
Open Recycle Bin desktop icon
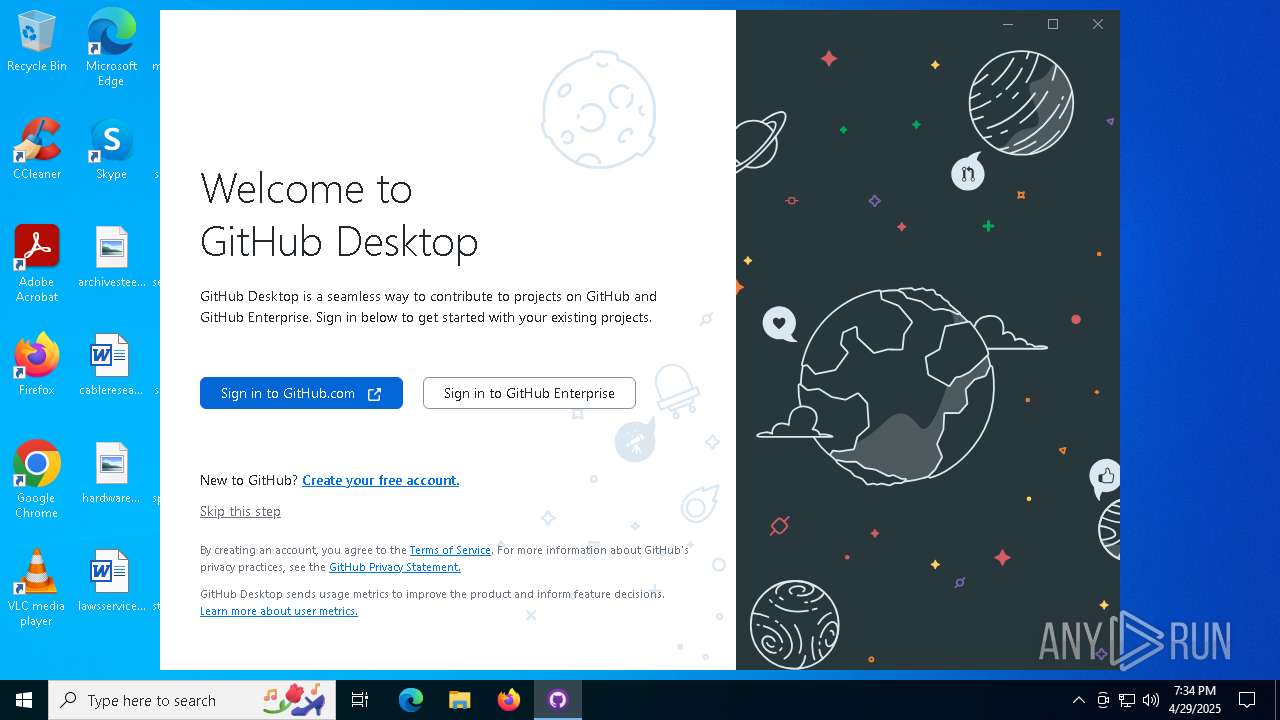pos(37,42)
